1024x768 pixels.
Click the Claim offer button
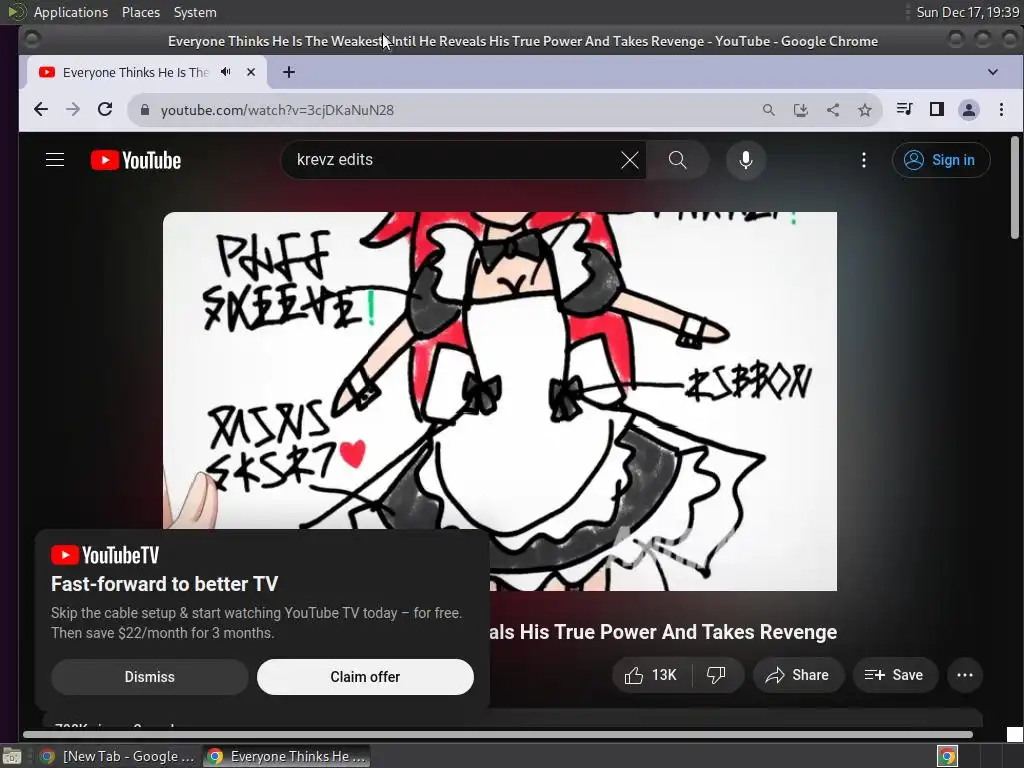tap(365, 677)
